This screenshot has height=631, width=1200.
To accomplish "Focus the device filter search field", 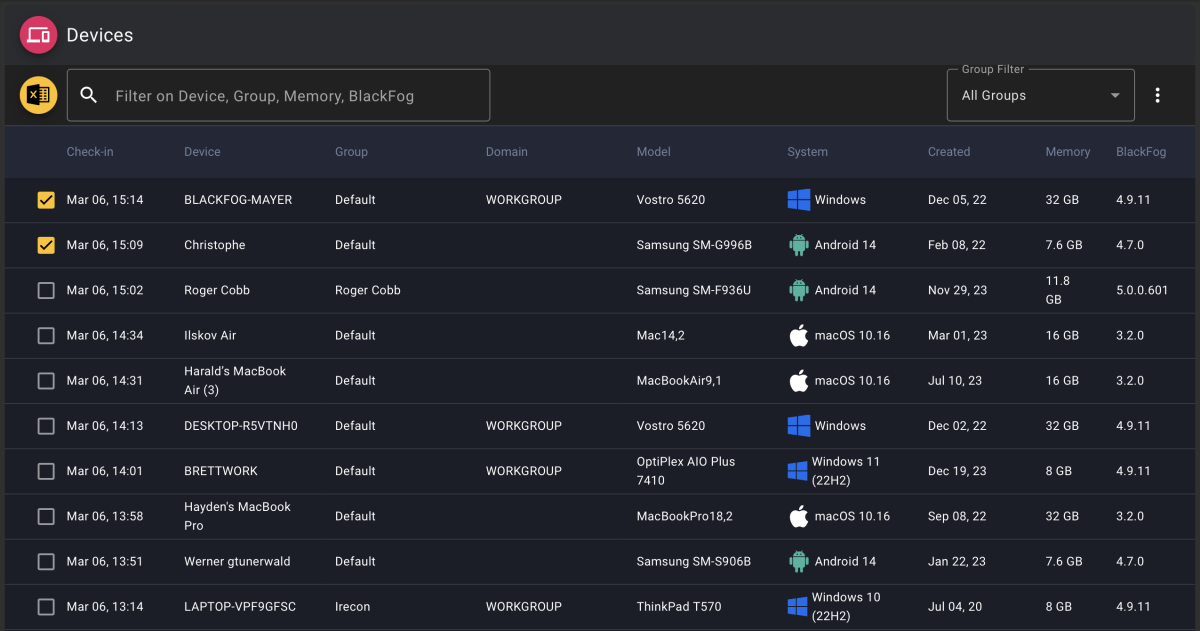I will (x=278, y=95).
